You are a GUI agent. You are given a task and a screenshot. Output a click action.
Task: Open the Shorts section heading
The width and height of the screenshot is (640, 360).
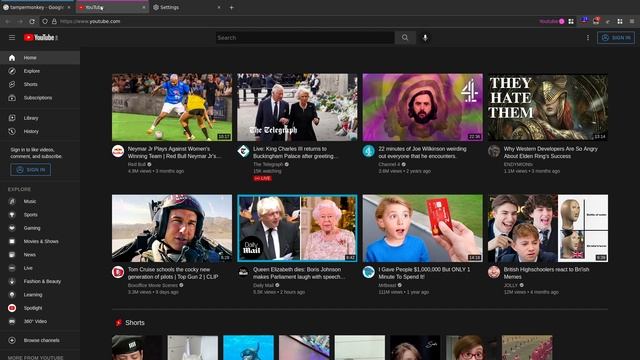pyautogui.click(x=135, y=323)
